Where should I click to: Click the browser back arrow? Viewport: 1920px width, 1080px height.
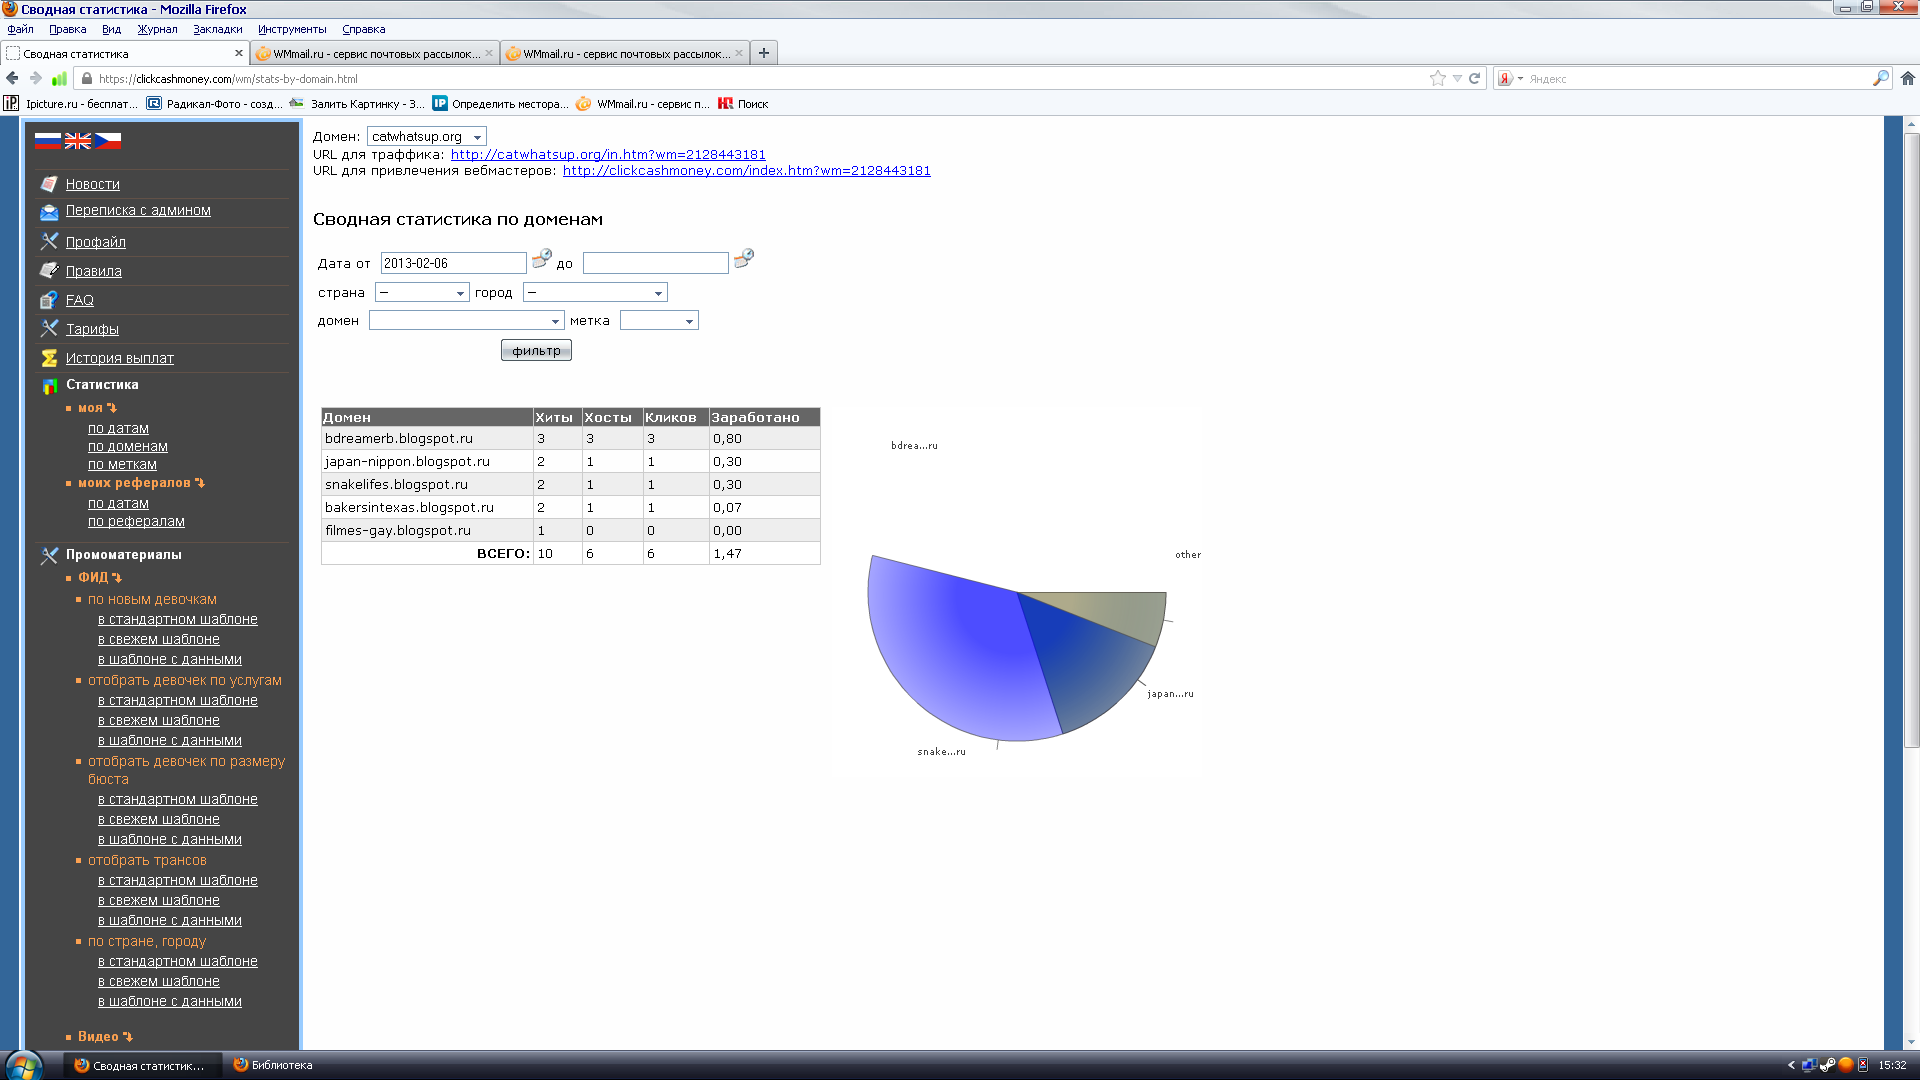pyautogui.click(x=12, y=78)
